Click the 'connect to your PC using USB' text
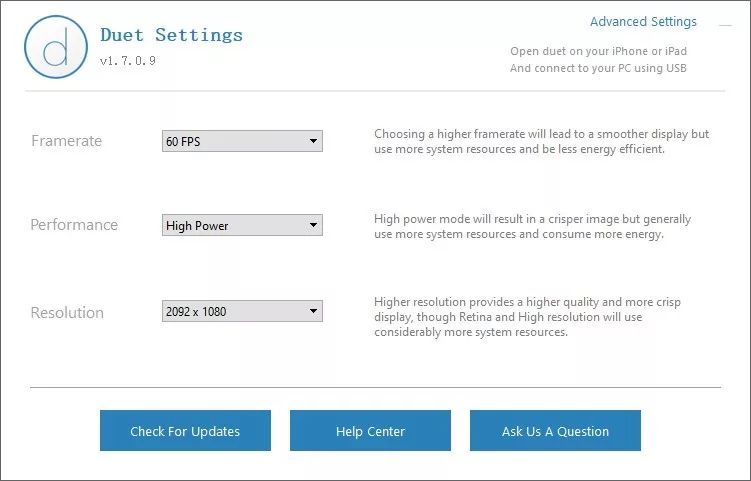751x481 pixels. tap(598, 68)
